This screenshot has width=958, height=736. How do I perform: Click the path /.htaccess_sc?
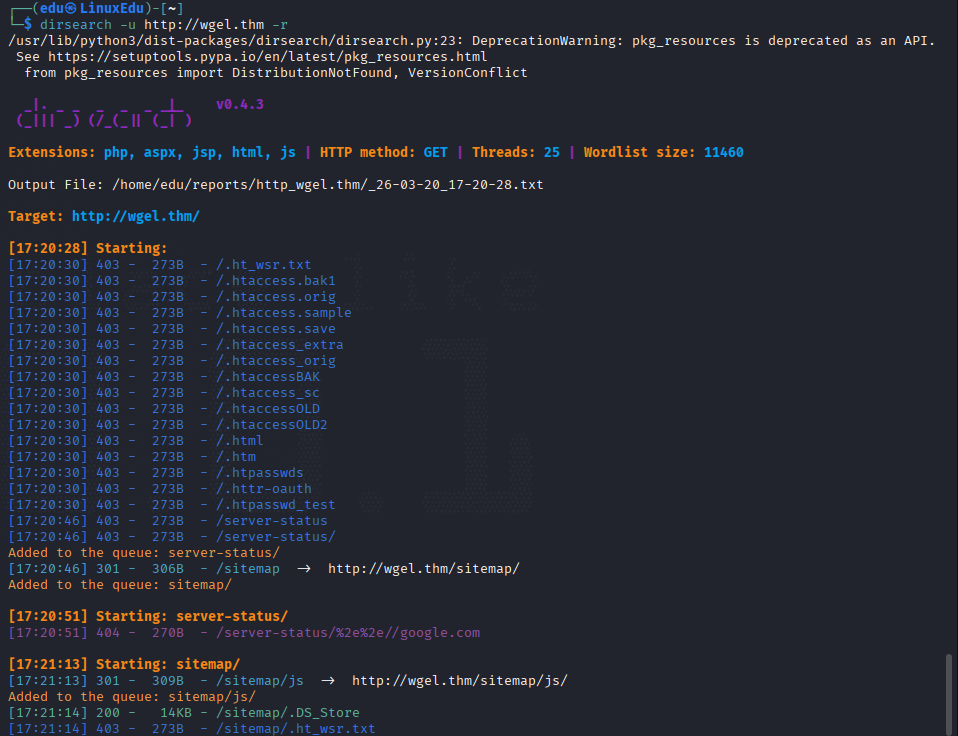(x=268, y=392)
